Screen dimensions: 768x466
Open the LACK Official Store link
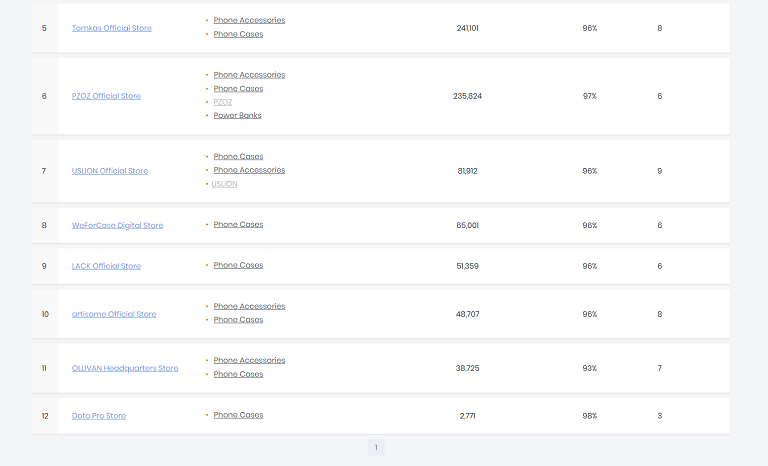coord(106,266)
